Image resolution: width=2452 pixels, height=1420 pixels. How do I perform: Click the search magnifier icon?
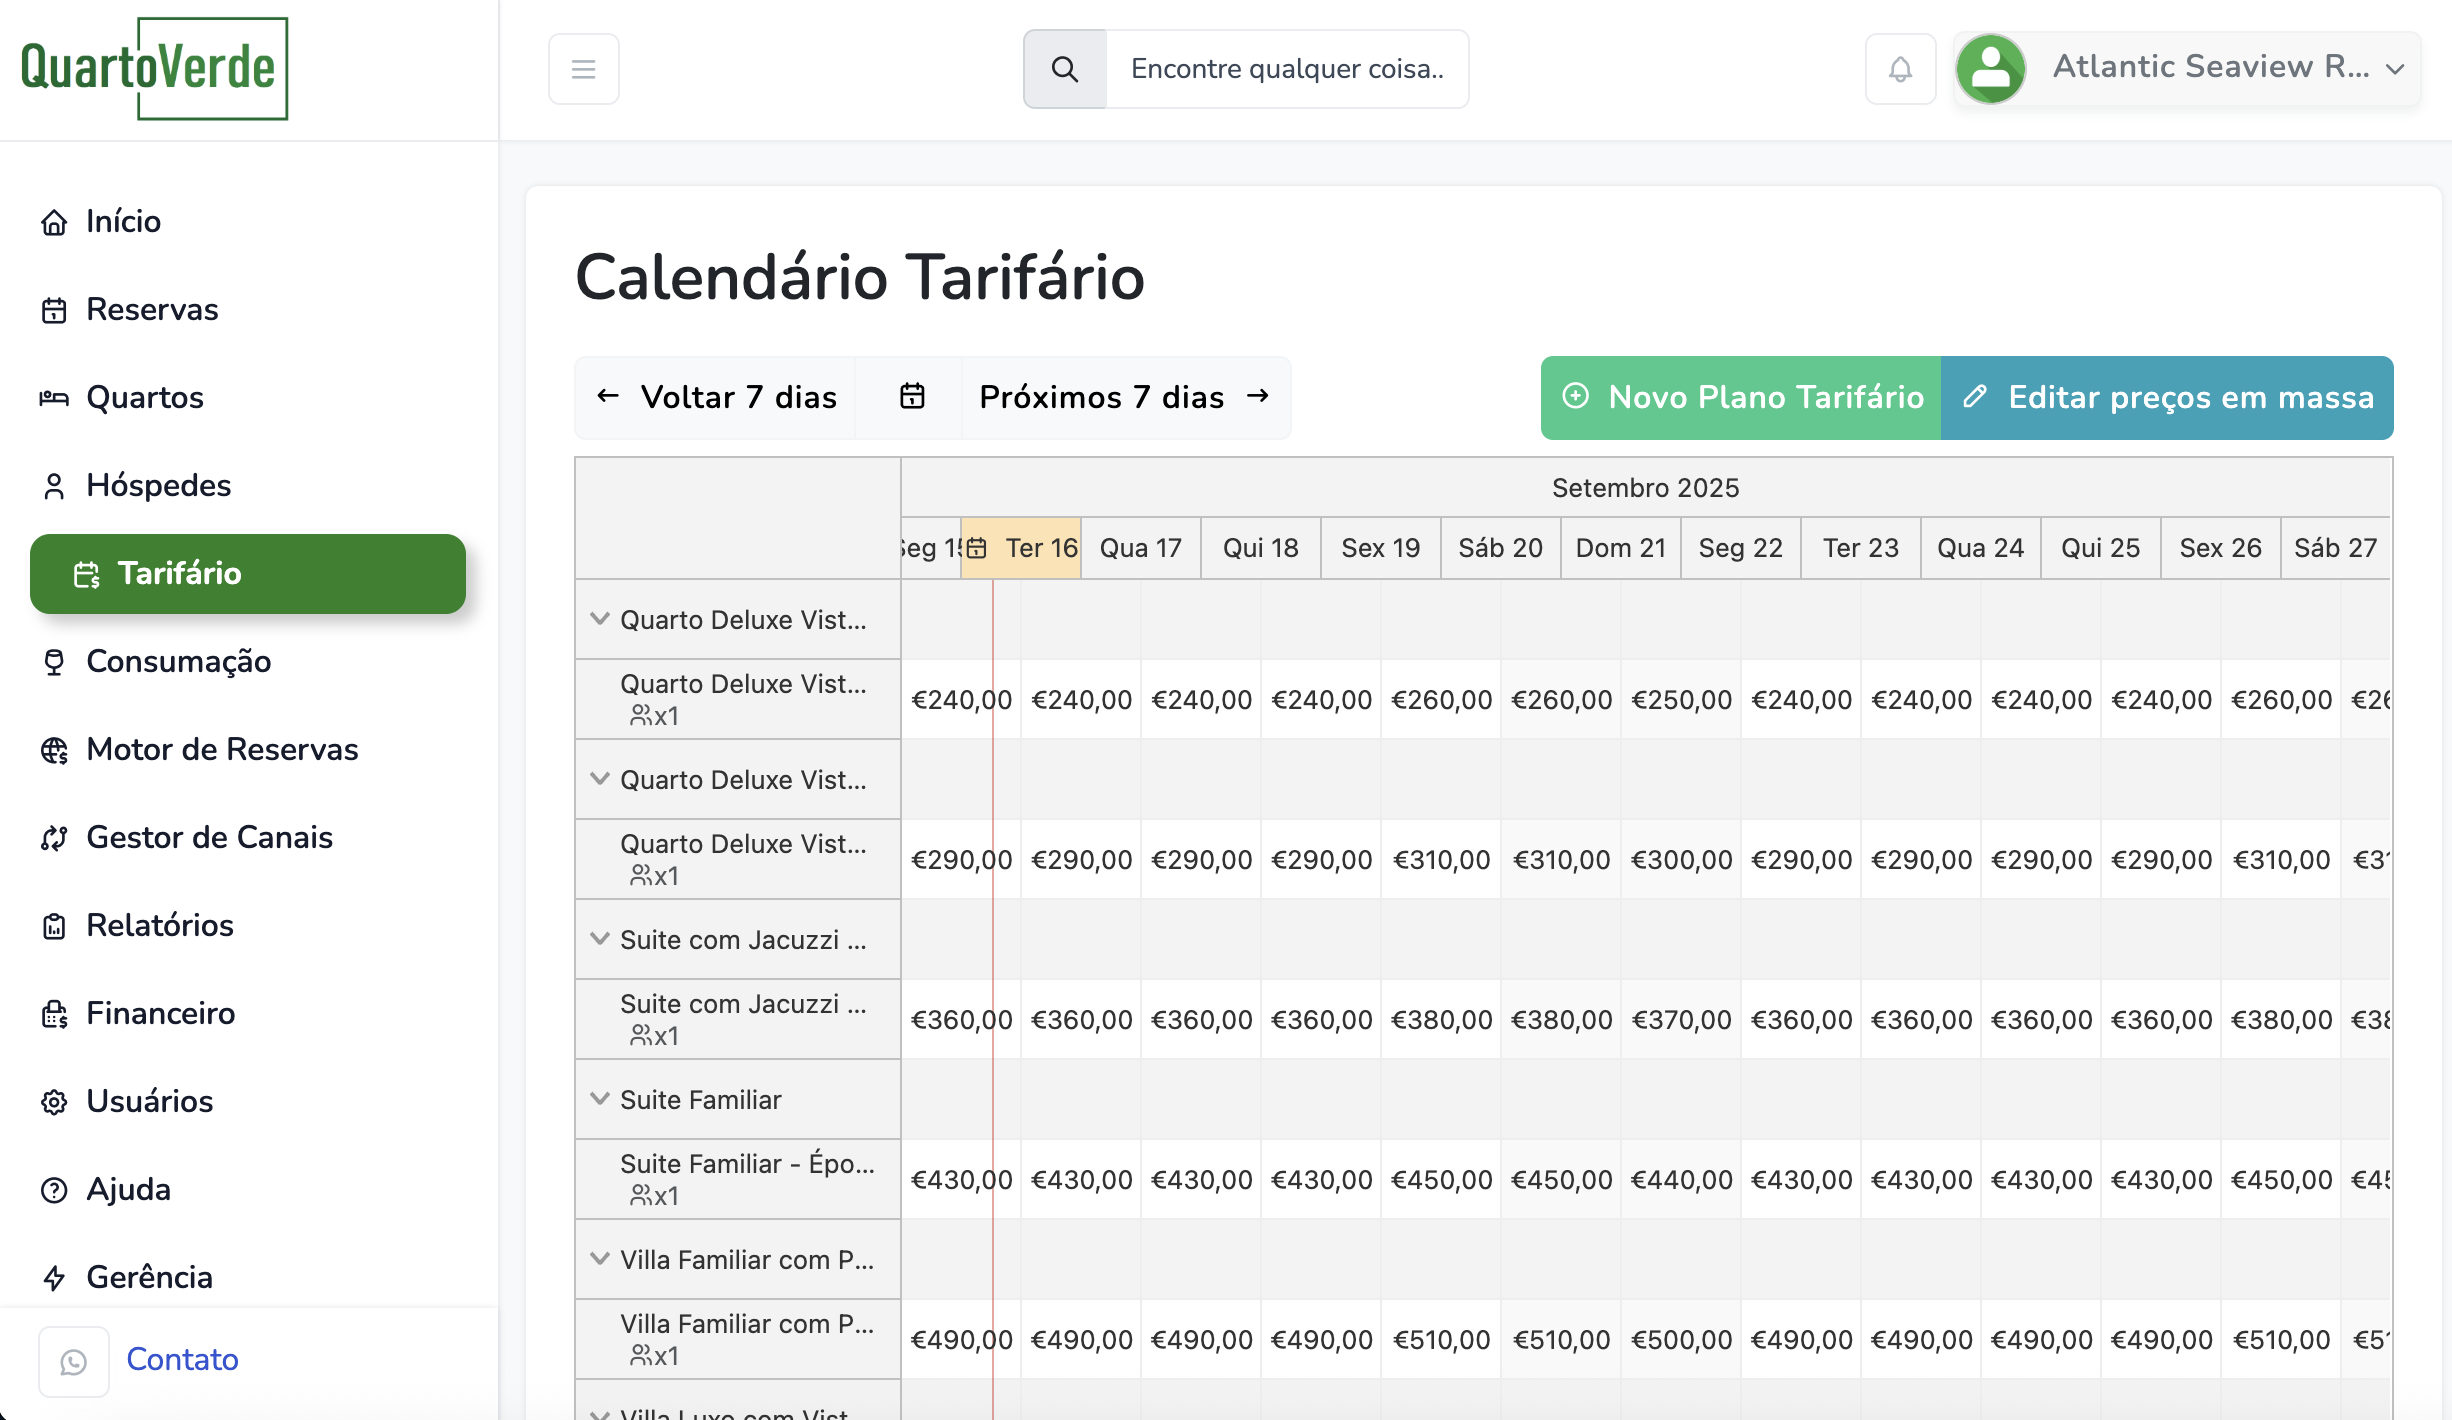[1065, 69]
